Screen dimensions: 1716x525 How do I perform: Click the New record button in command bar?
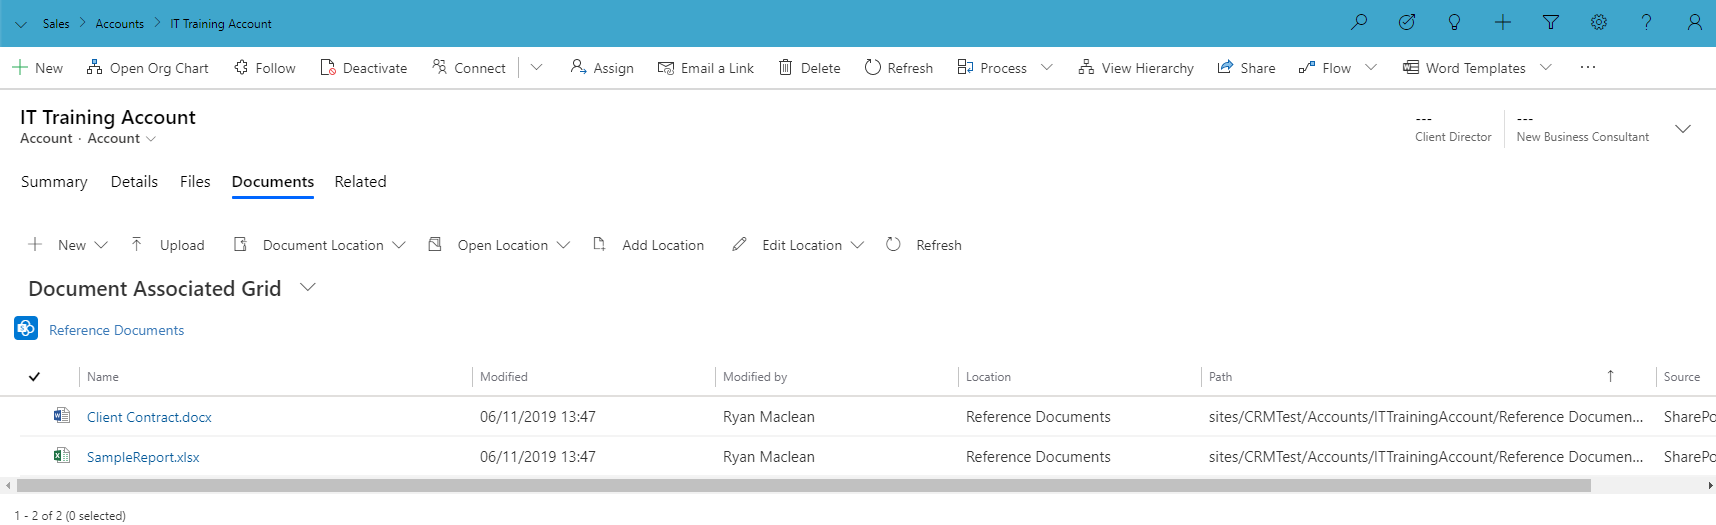[x=37, y=68]
